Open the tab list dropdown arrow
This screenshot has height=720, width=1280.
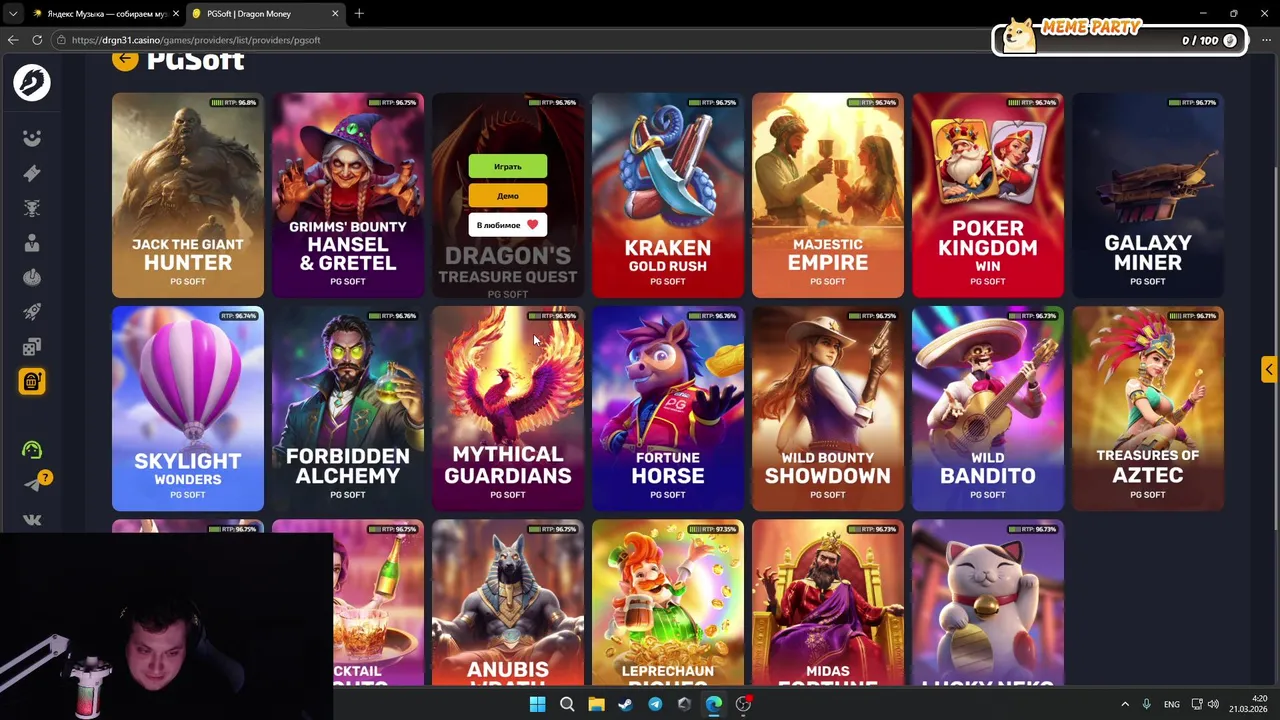pyautogui.click(x=12, y=14)
